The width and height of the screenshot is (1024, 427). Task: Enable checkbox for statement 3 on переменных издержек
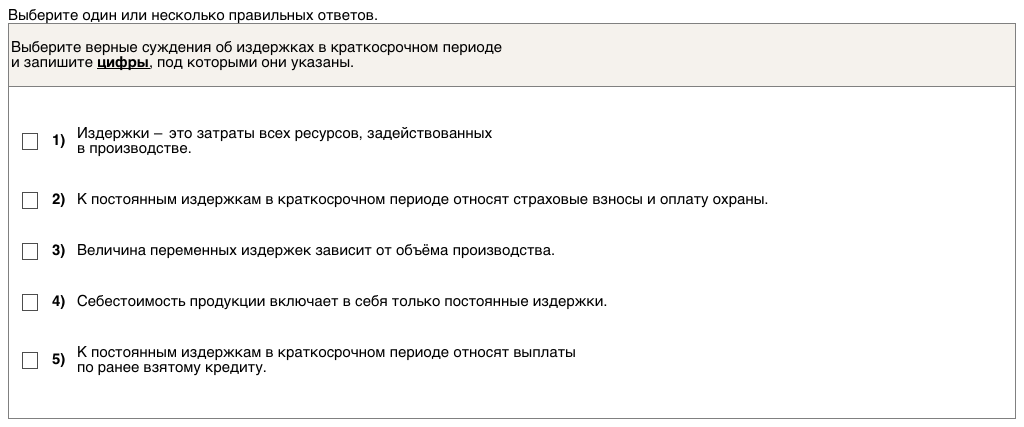point(30,251)
